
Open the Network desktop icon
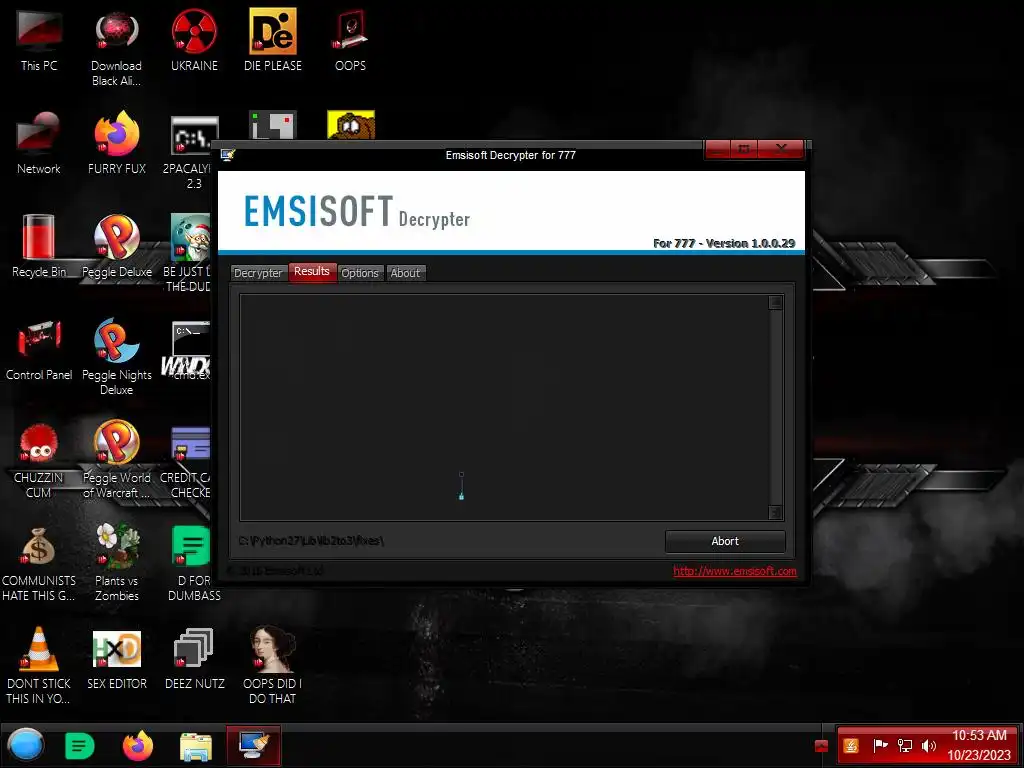(x=39, y=144)
